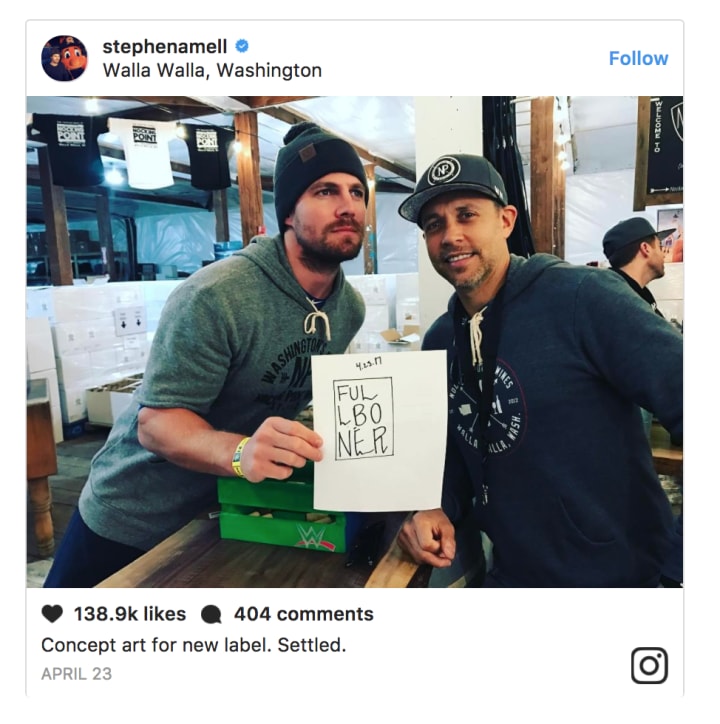
Task: Follow the stephenamell account
Action: tap(638, 58)
